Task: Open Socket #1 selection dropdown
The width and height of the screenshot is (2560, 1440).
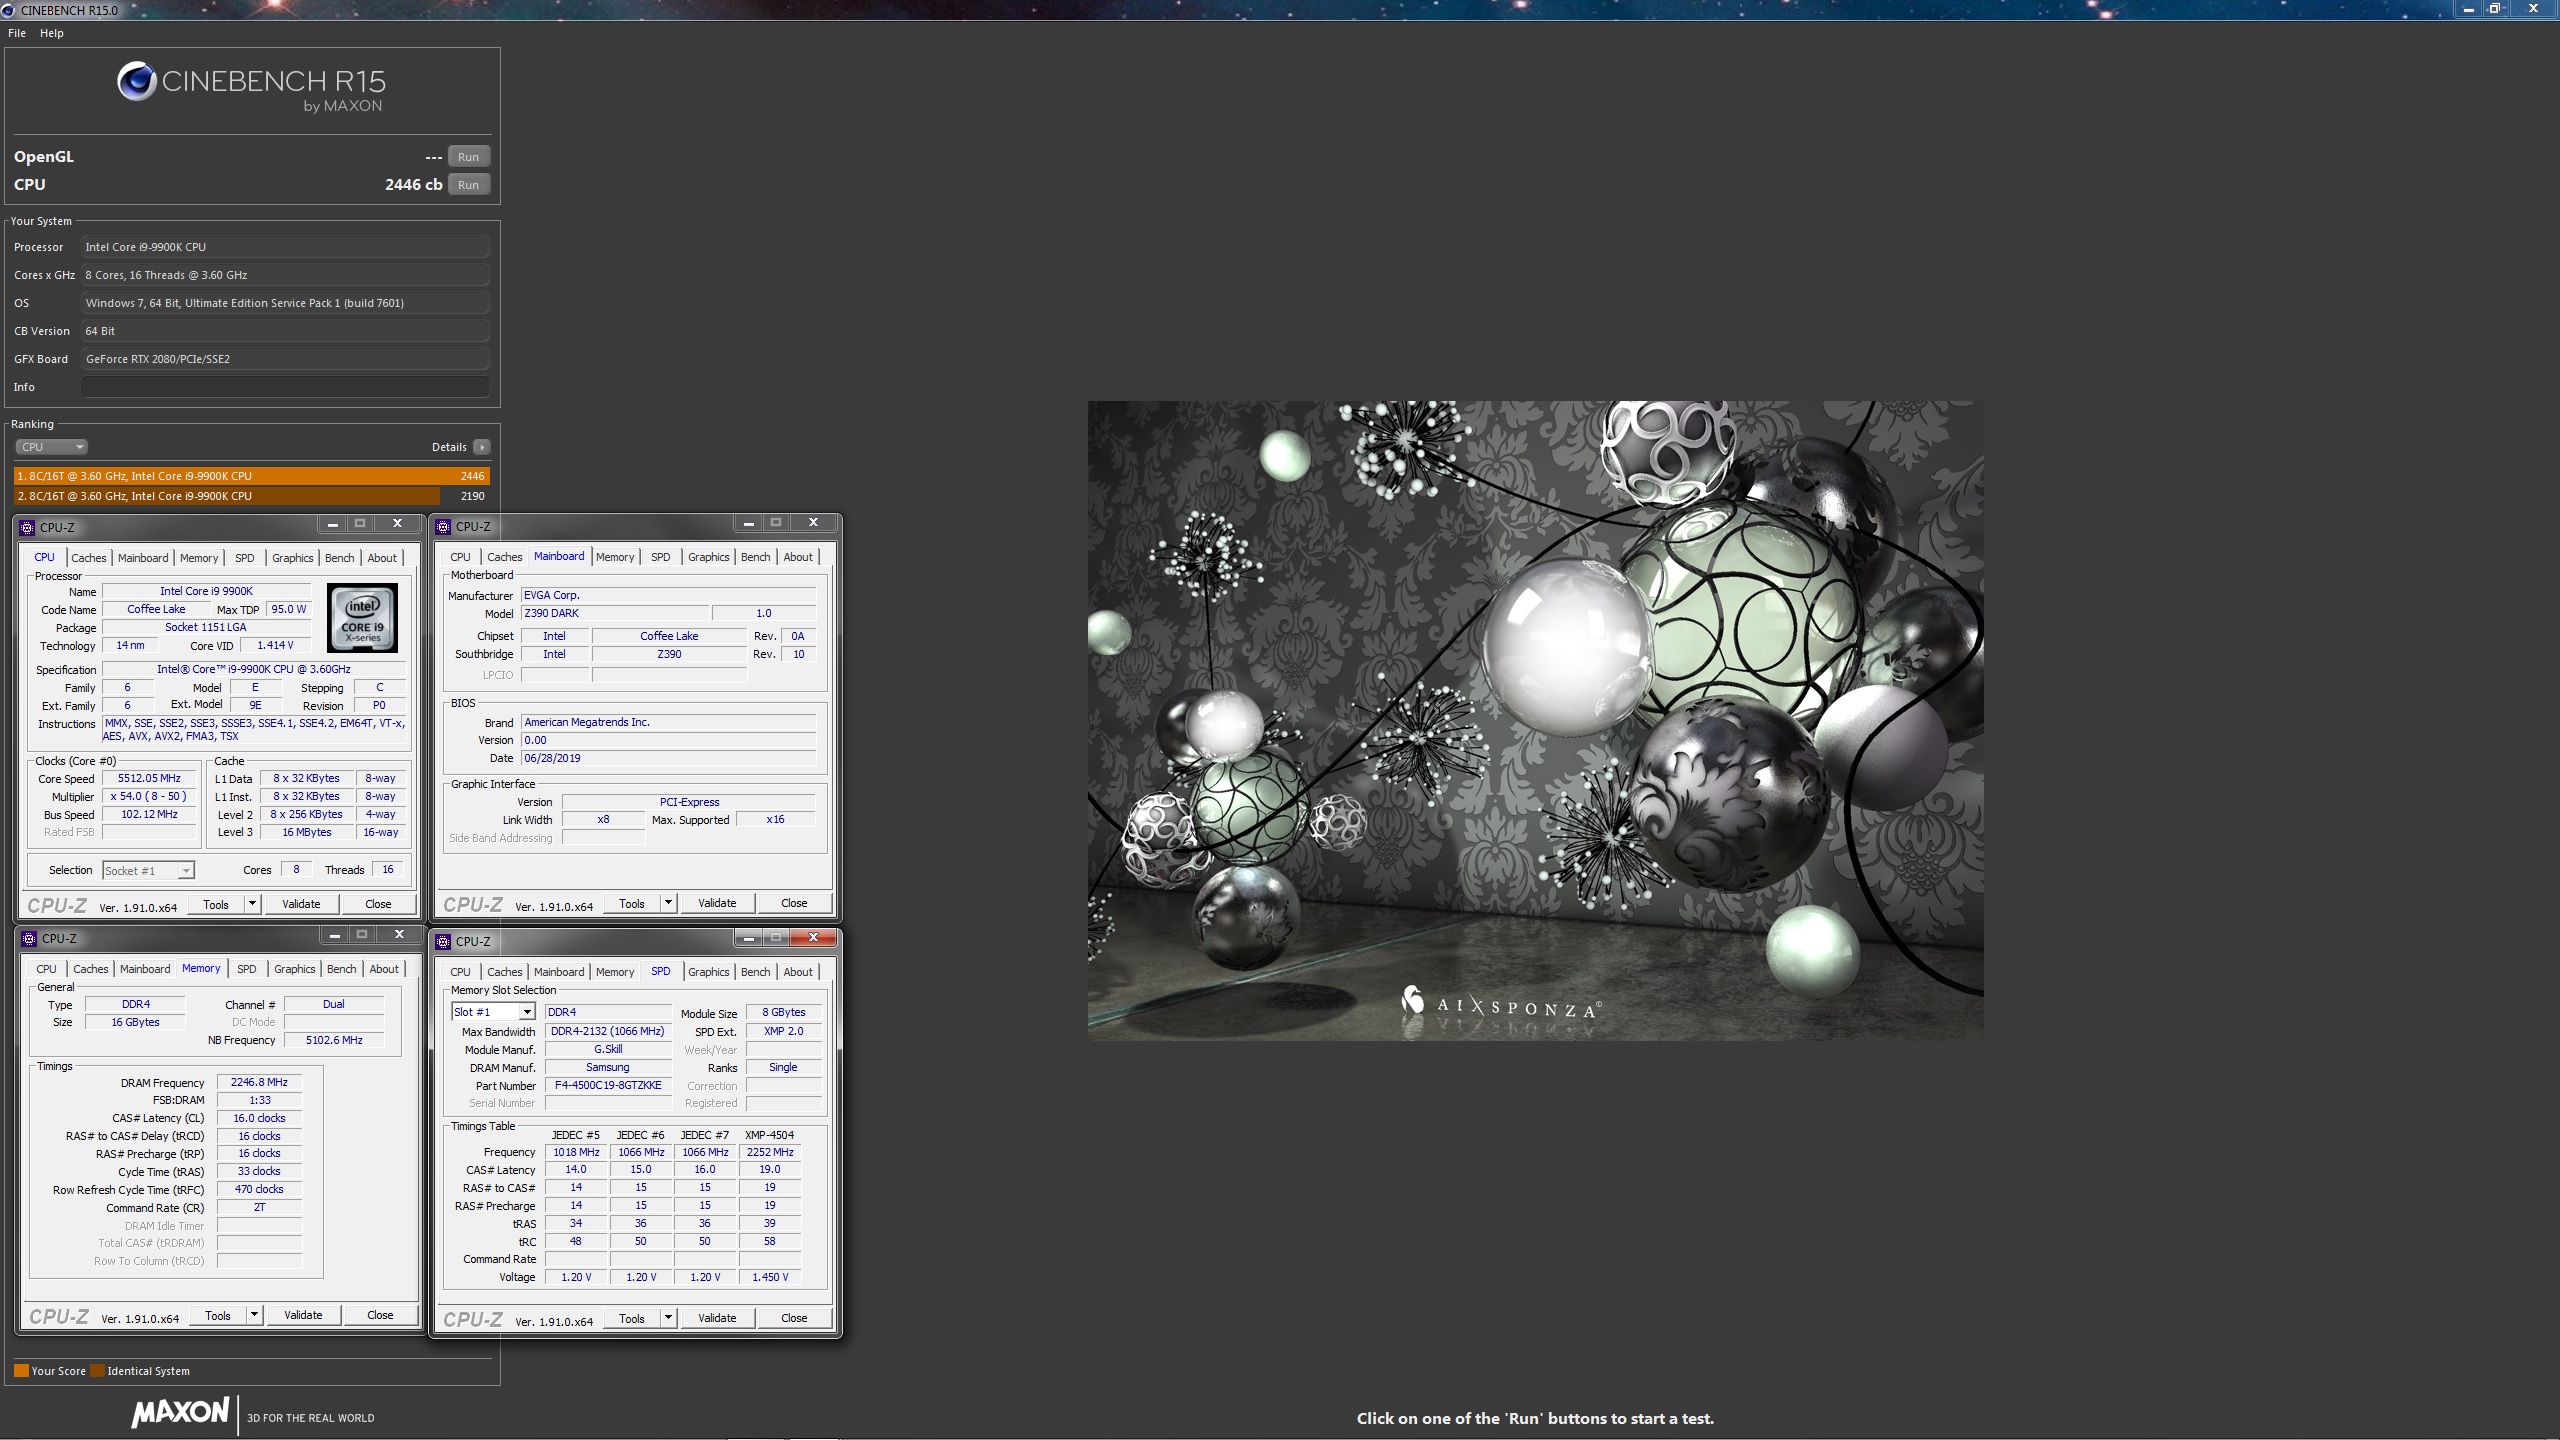Action: pyautogui.click(x=148, y=871)
